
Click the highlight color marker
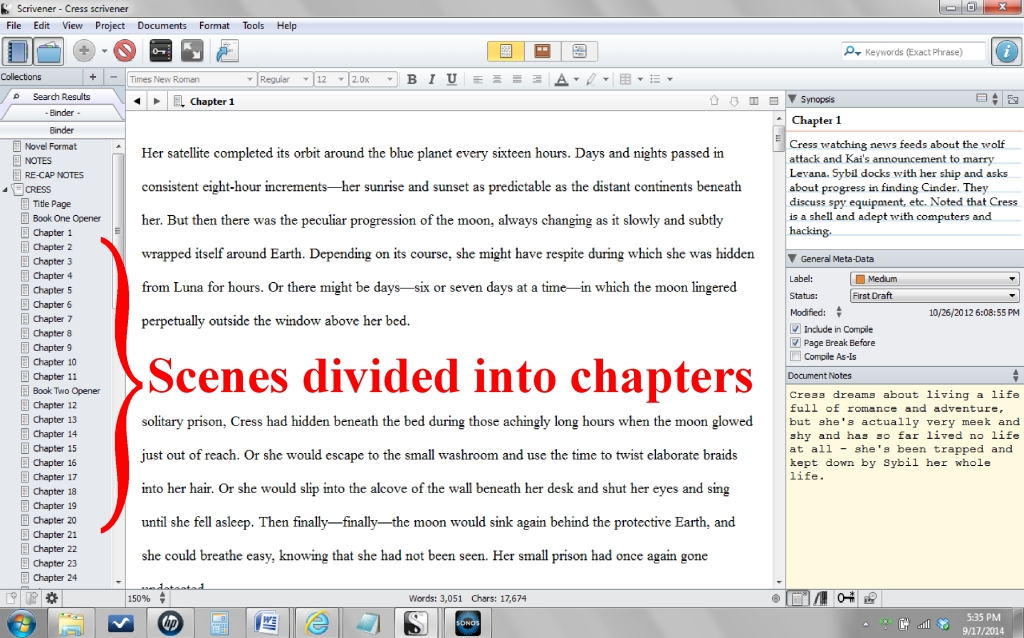pyautogui.click(x=592, y=79)
